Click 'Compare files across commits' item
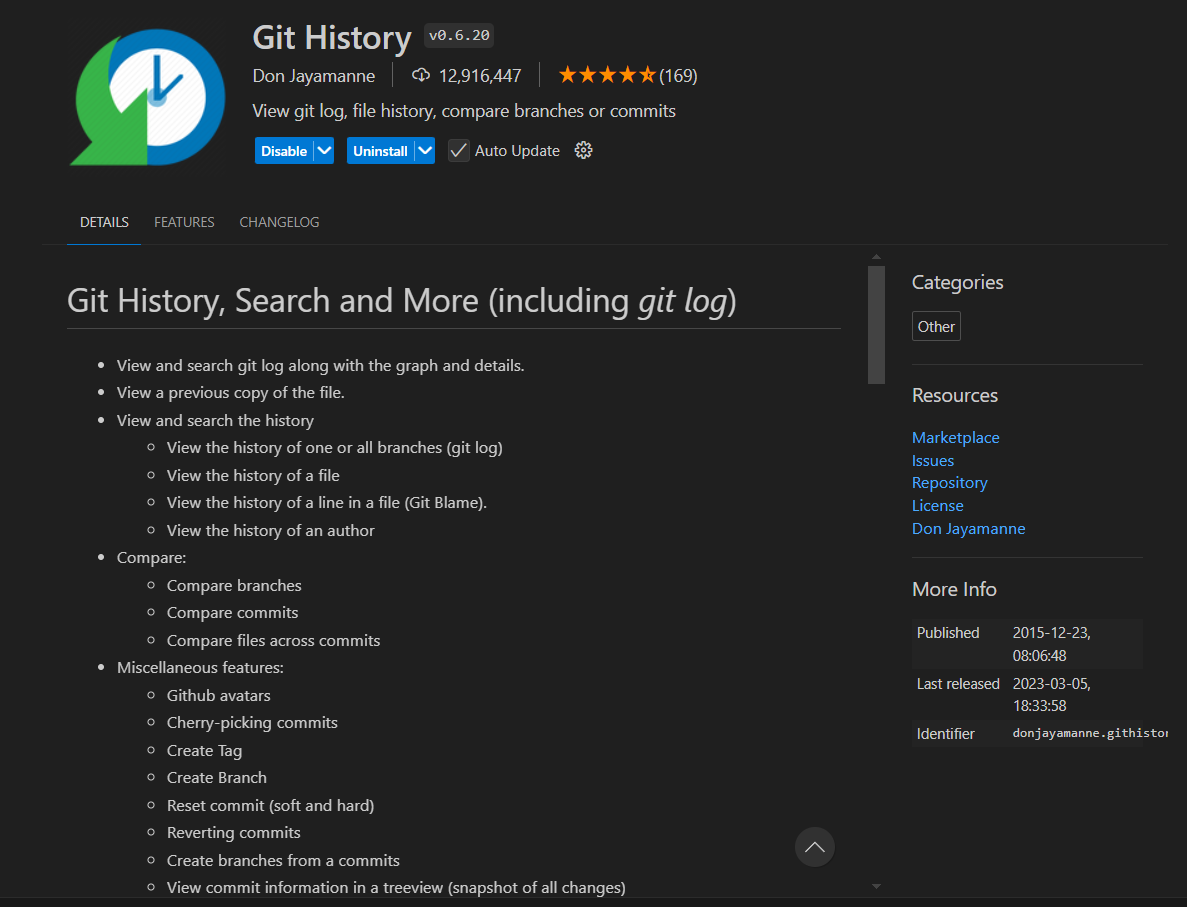Screen dimensions: 1187x907 (x=273, y=641)
